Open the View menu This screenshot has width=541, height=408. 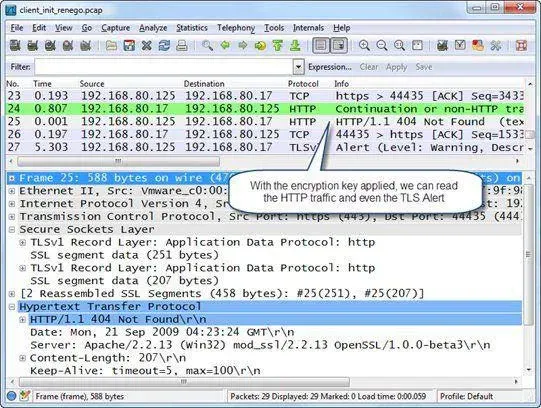[x=64, y=28]
